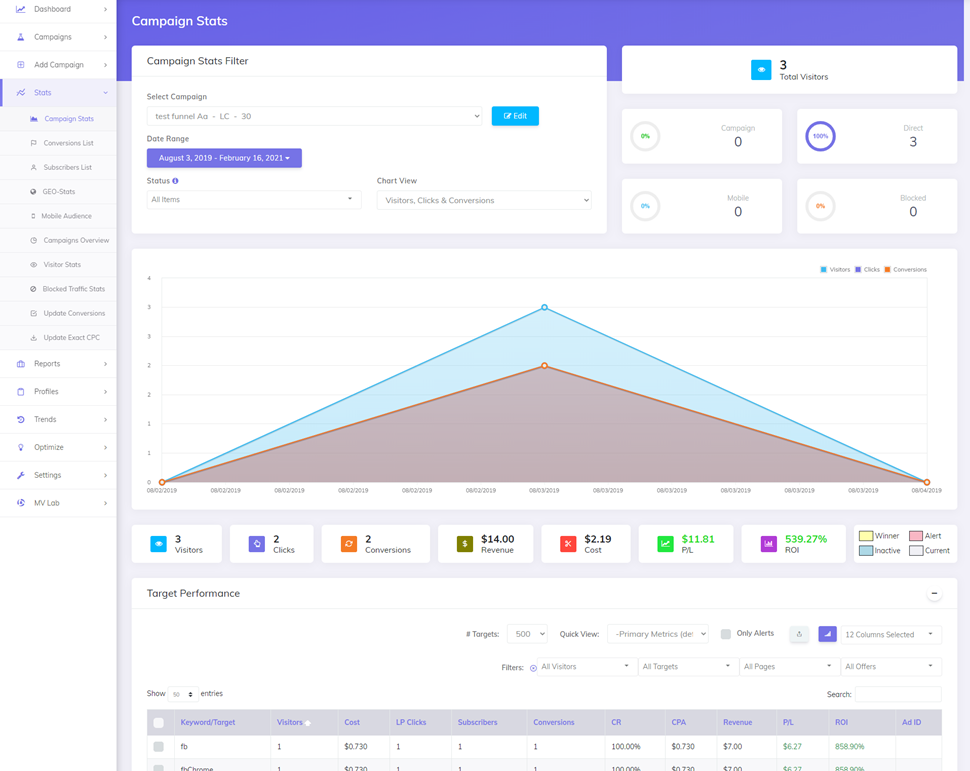The width and height of the screenshot is (970, 771).
Task: Open the Date Range picker
Action: pos(224,158)
